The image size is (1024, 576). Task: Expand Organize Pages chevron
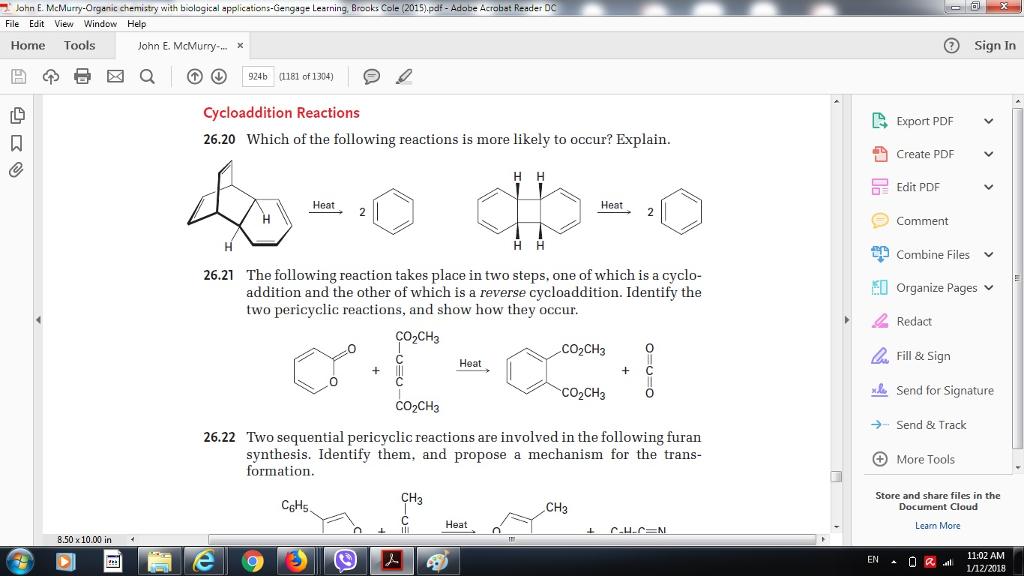click(989, 288)
